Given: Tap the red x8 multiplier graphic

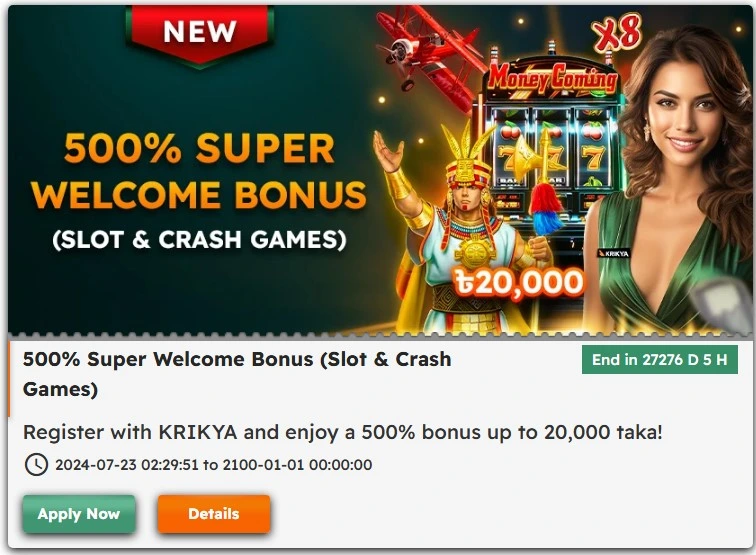Looking at the screenshot, I should coord(618,33).
